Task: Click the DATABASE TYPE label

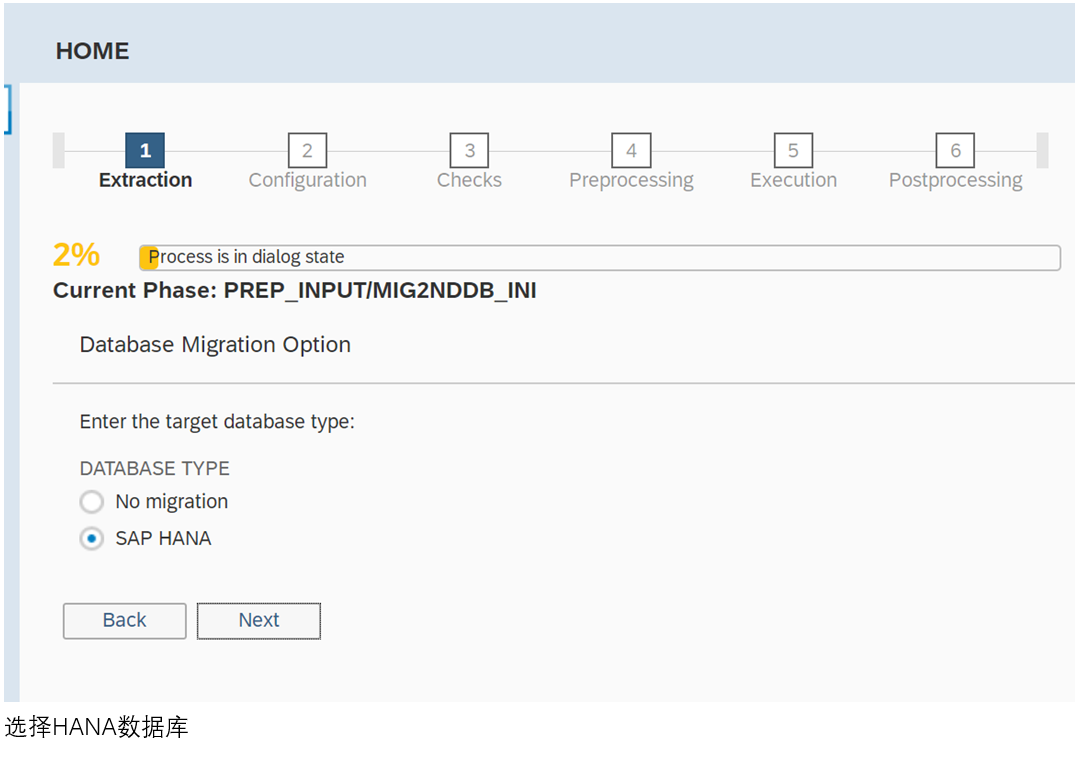Action: tap(155, 469)
